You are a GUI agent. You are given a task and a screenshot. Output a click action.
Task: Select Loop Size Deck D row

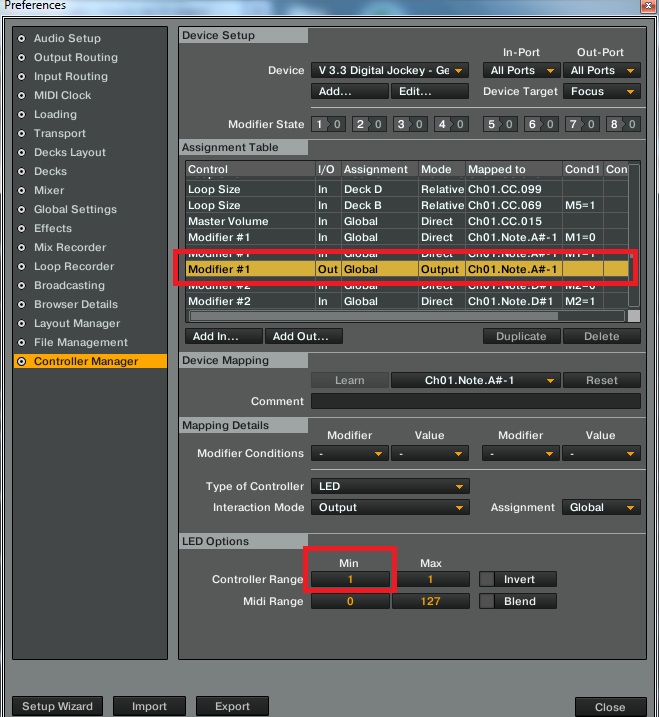pos(407,189)
